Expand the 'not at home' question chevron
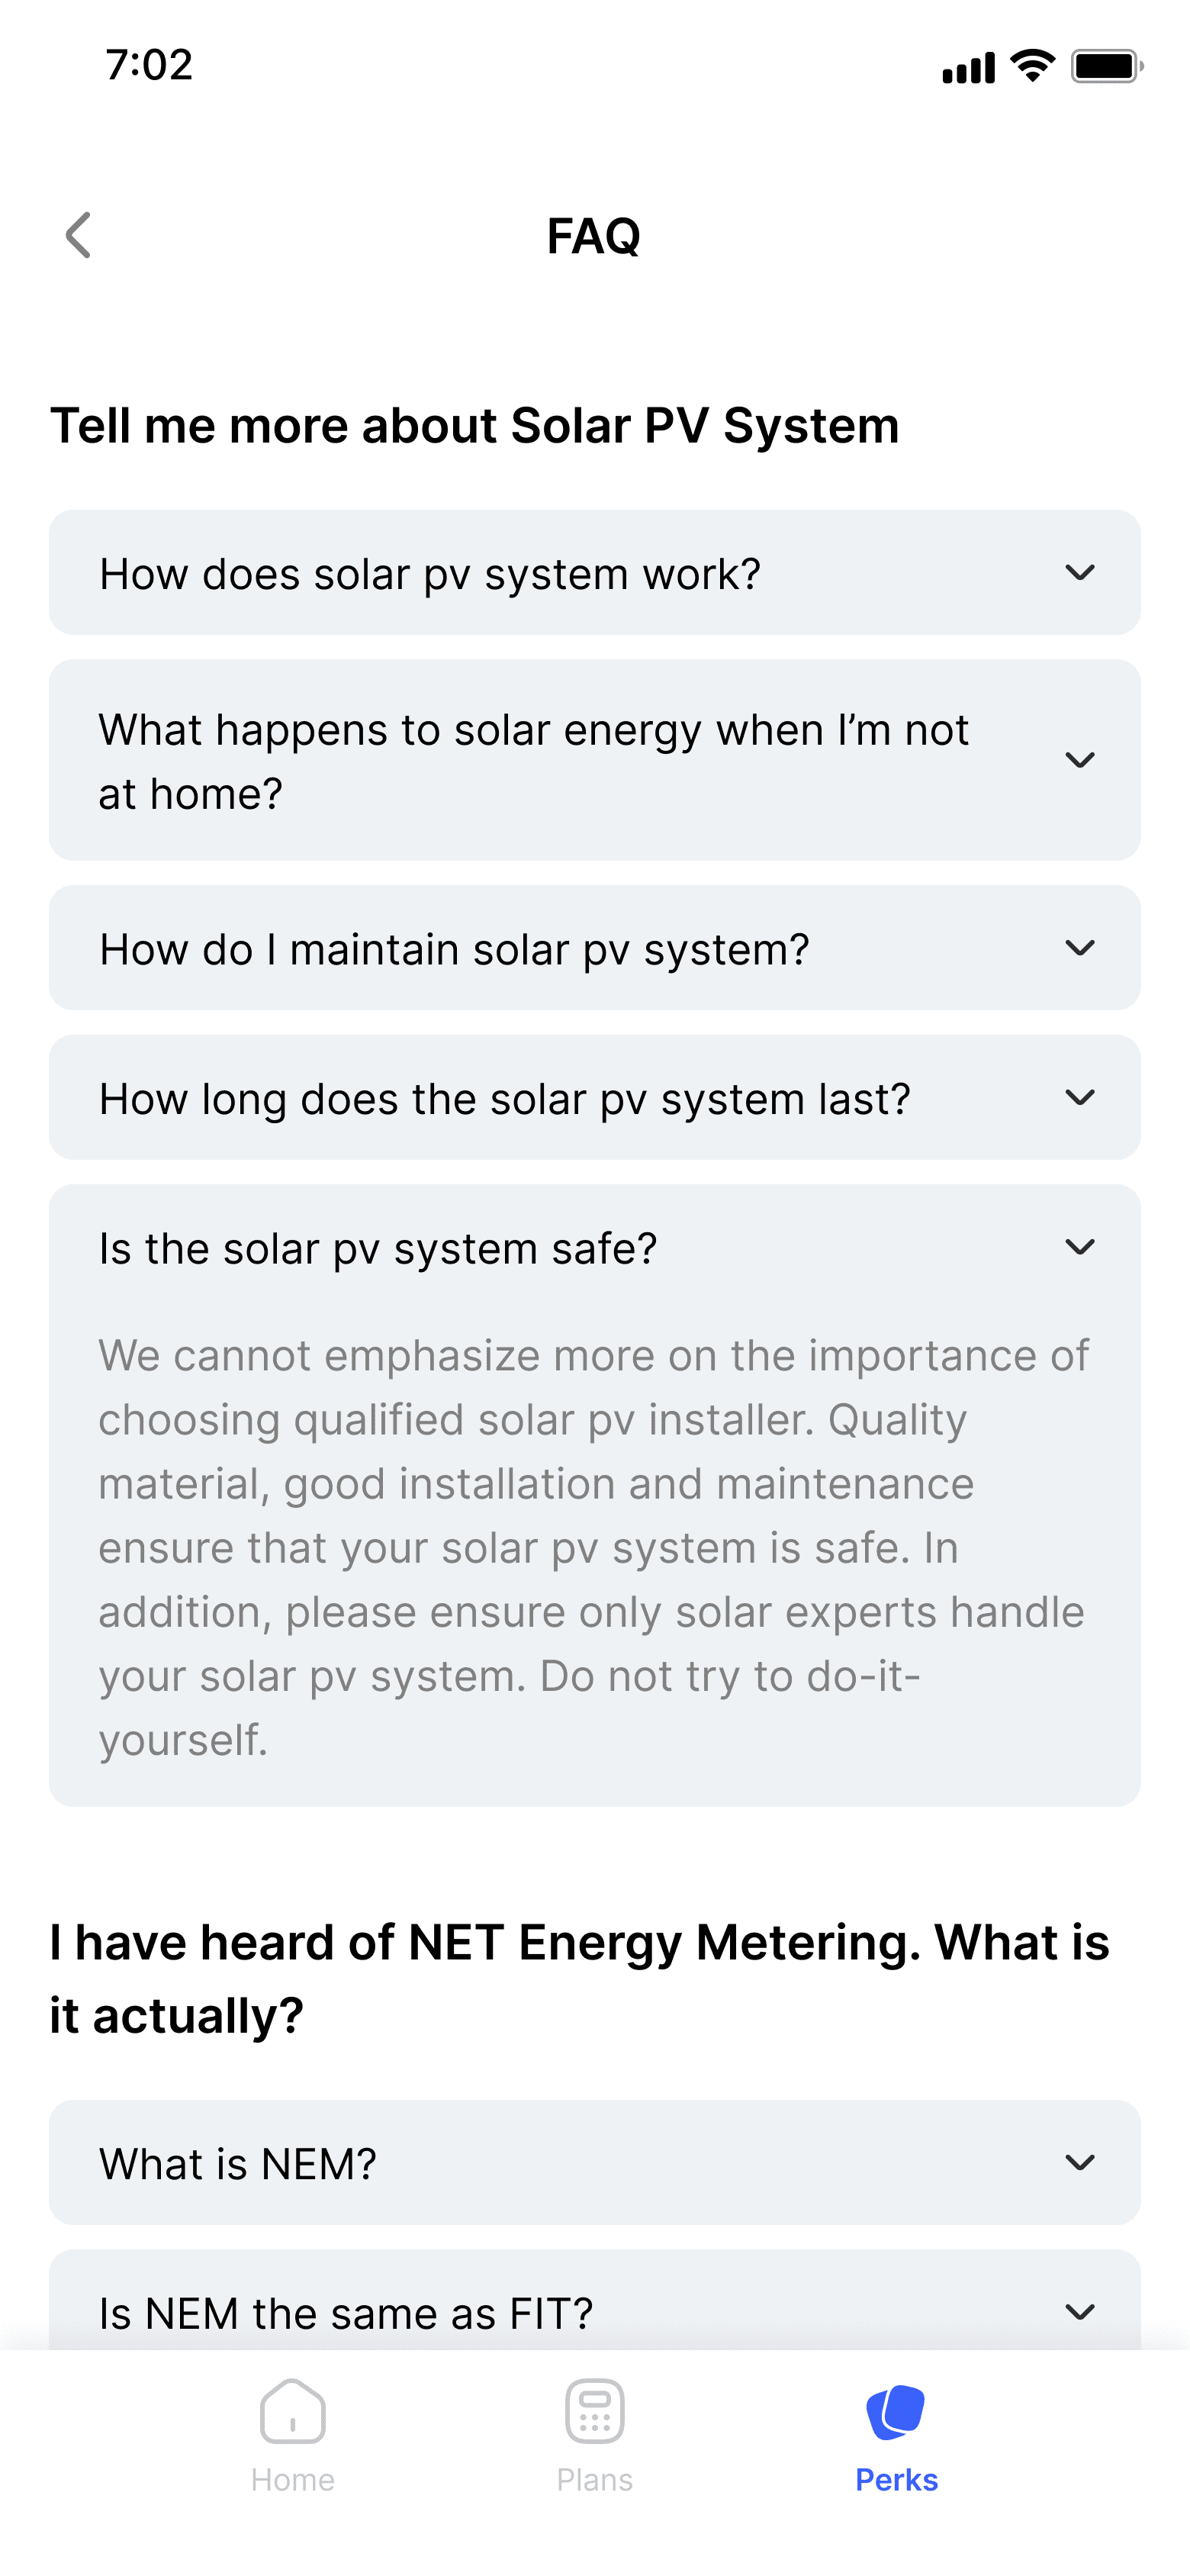The height and width of the screenshot is (2576, 1190). click(1080, 760)
